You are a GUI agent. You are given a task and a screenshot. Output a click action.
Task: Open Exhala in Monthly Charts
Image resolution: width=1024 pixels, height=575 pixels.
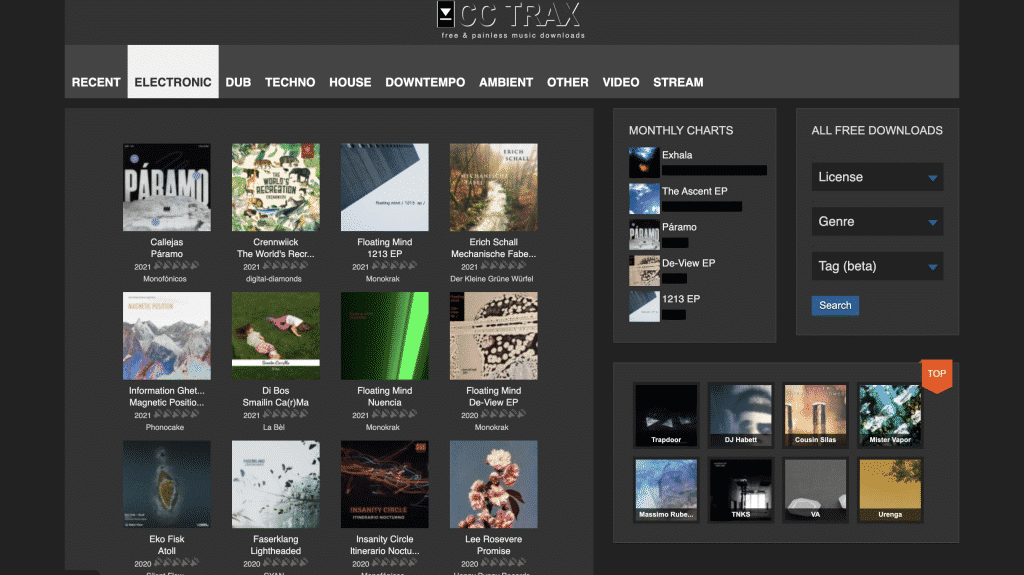pos(677,156)
